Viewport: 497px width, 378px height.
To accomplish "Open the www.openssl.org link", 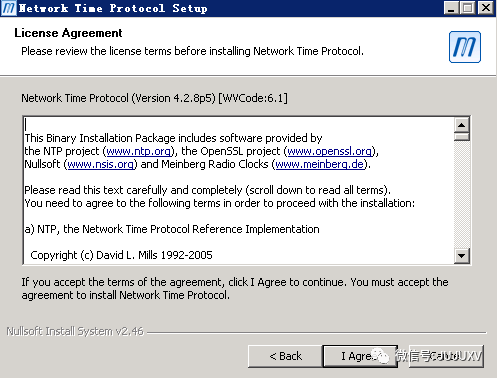I will (329, 151).
